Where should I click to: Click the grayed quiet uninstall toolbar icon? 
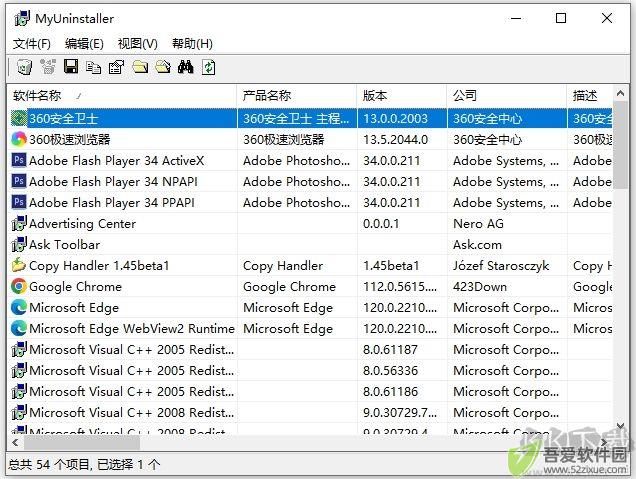tap(48, 67)
